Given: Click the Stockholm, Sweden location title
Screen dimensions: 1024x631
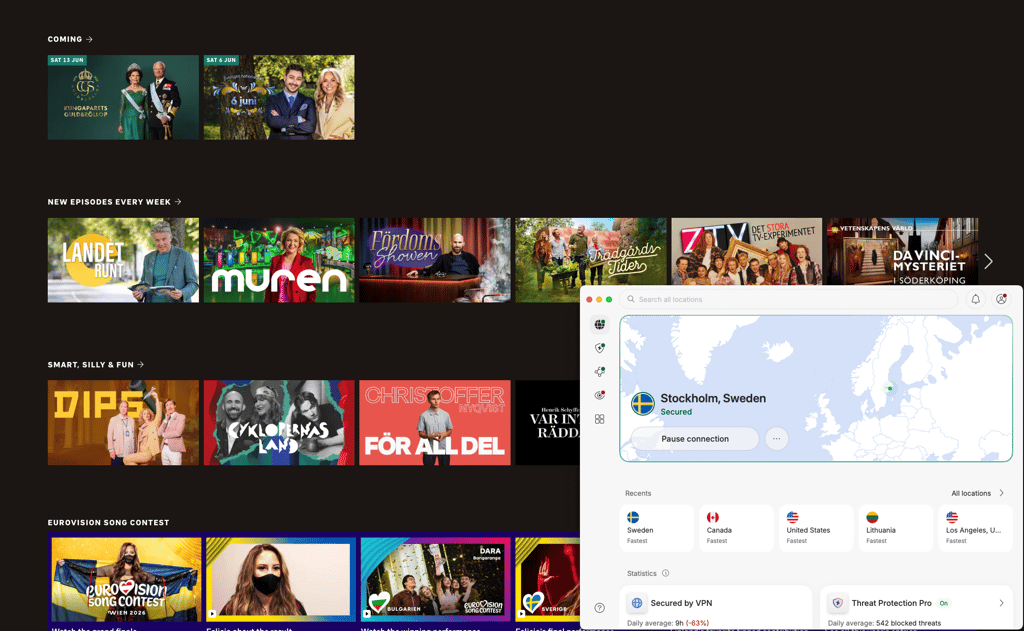Looking at the screenshot, I should (713, 398).
